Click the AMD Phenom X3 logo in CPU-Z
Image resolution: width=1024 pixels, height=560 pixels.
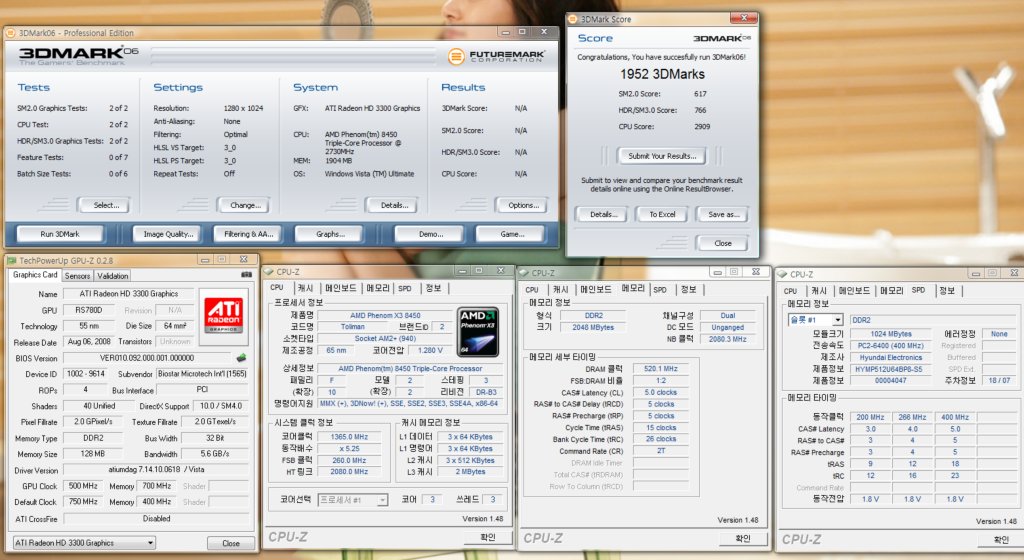(477, 332)
